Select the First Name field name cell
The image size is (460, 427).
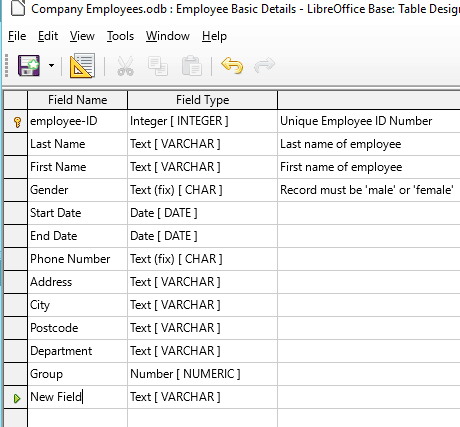(77, 167)
